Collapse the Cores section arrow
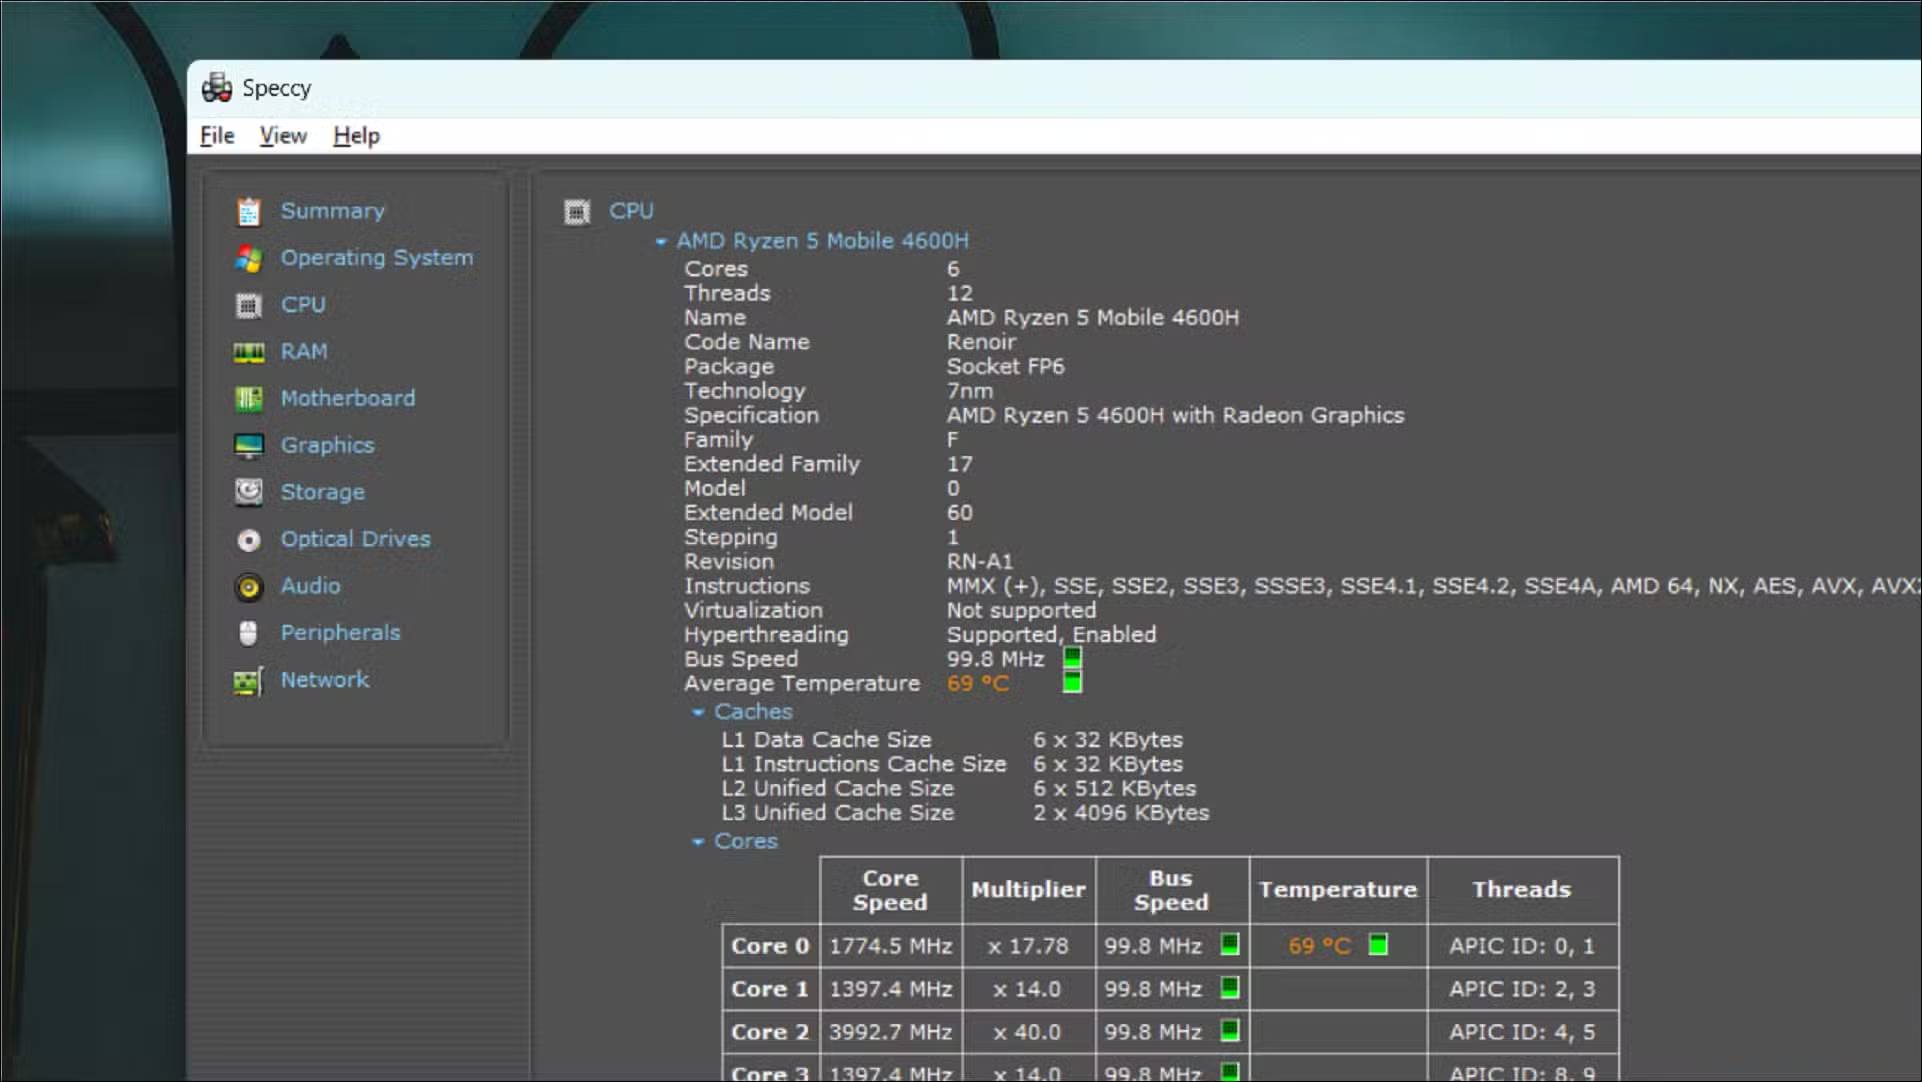This screenshot has width=1922, height=1082. [698, 842]
